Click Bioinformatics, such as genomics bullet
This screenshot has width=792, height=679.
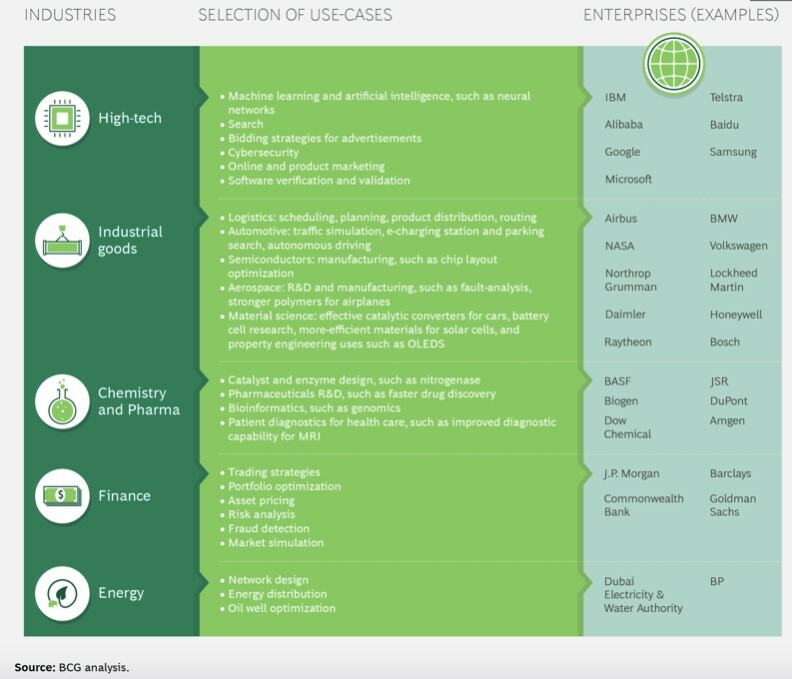pyautogui.click(x=310, y=408)
